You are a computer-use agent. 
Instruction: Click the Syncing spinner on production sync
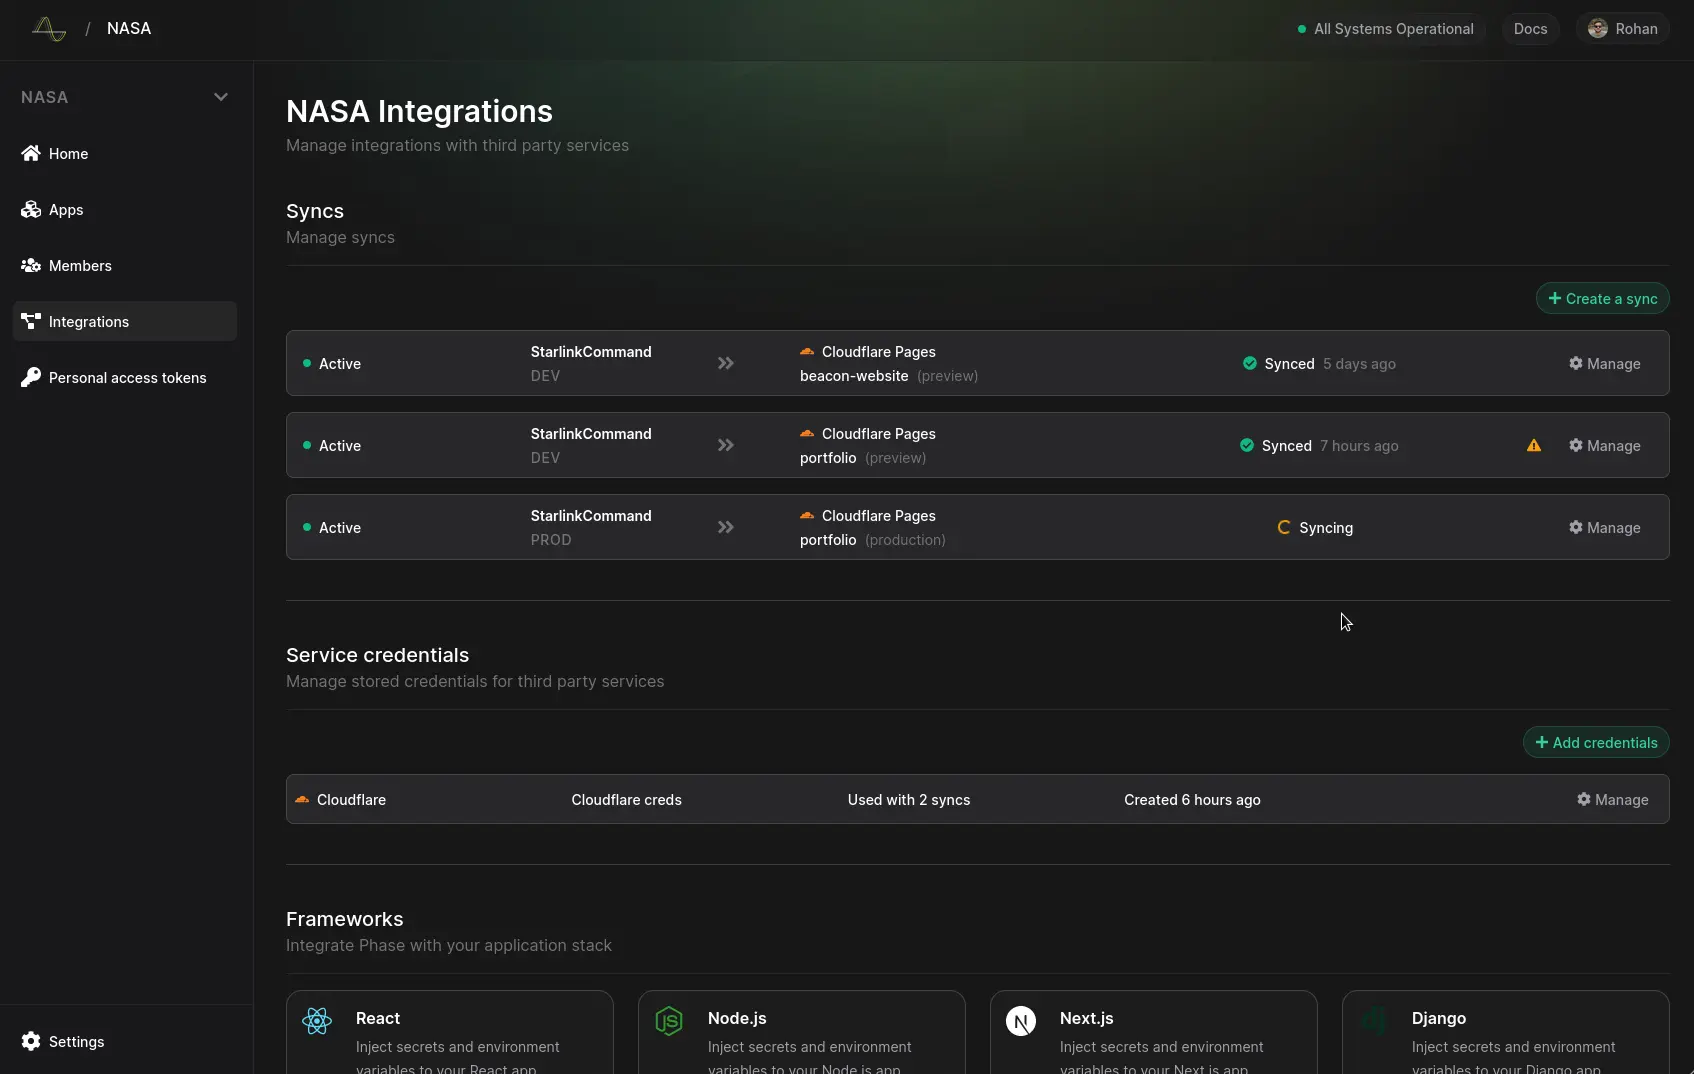1284,528
